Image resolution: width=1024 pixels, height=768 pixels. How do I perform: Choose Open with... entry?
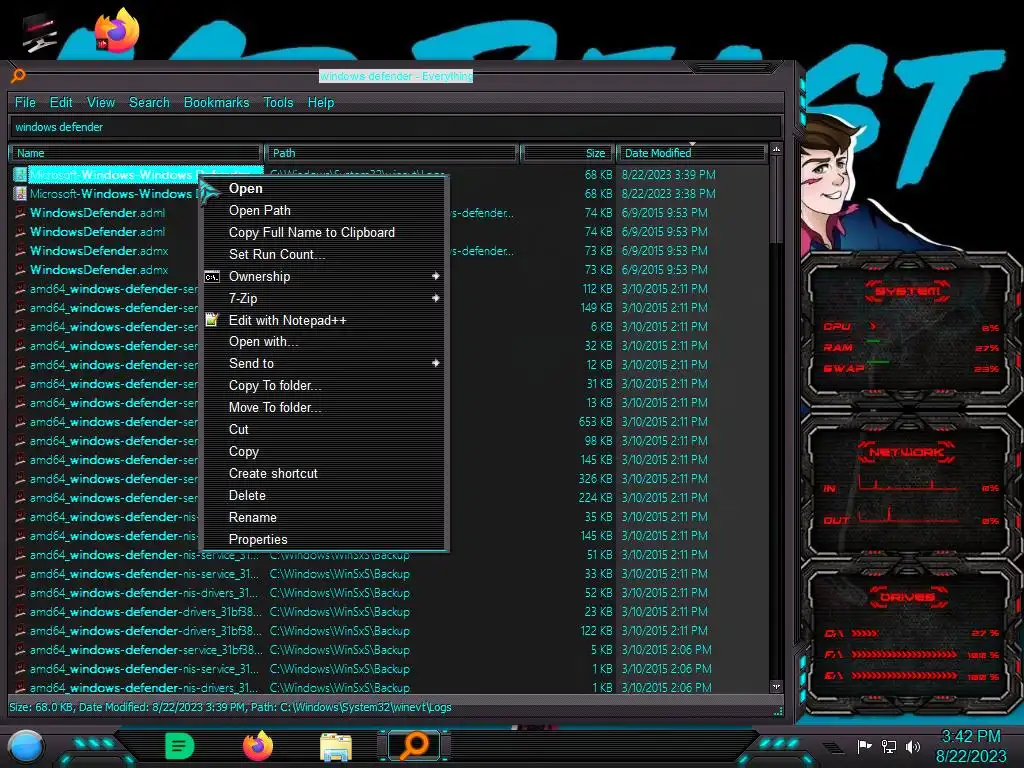click(324, 342)
